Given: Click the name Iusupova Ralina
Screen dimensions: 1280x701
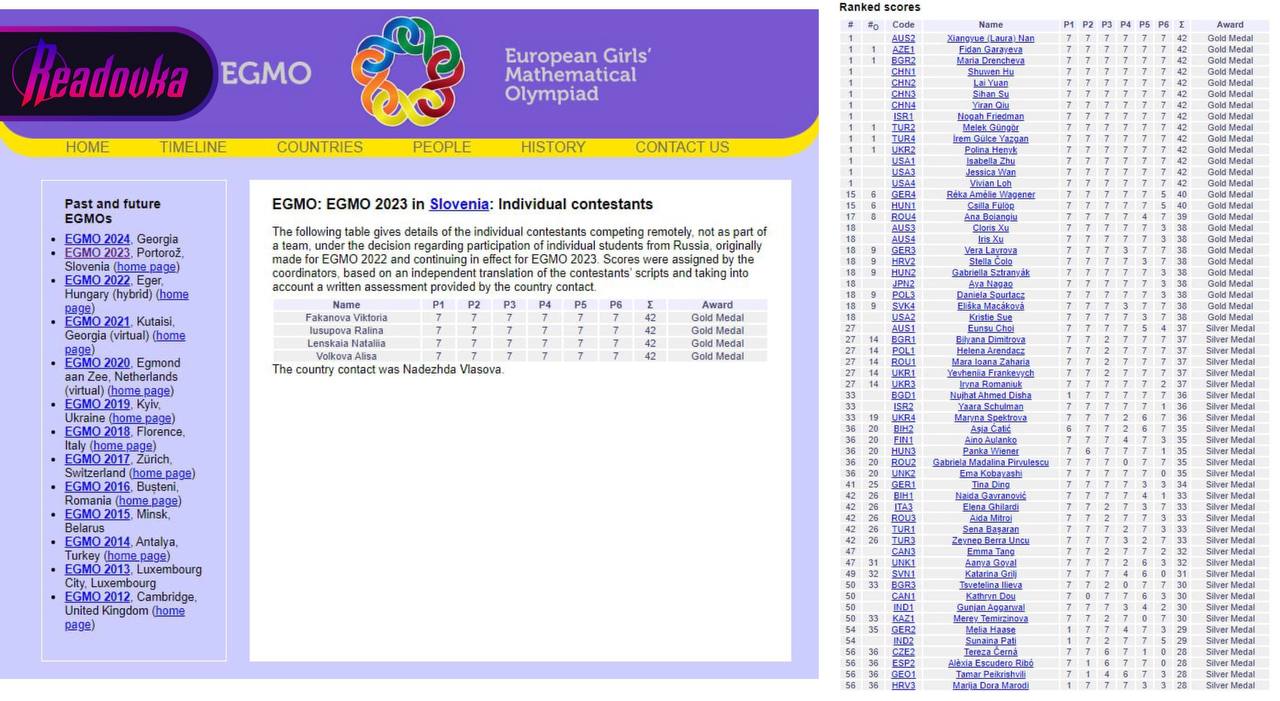Looking at the screenshot, I should (x=346, y=331).
